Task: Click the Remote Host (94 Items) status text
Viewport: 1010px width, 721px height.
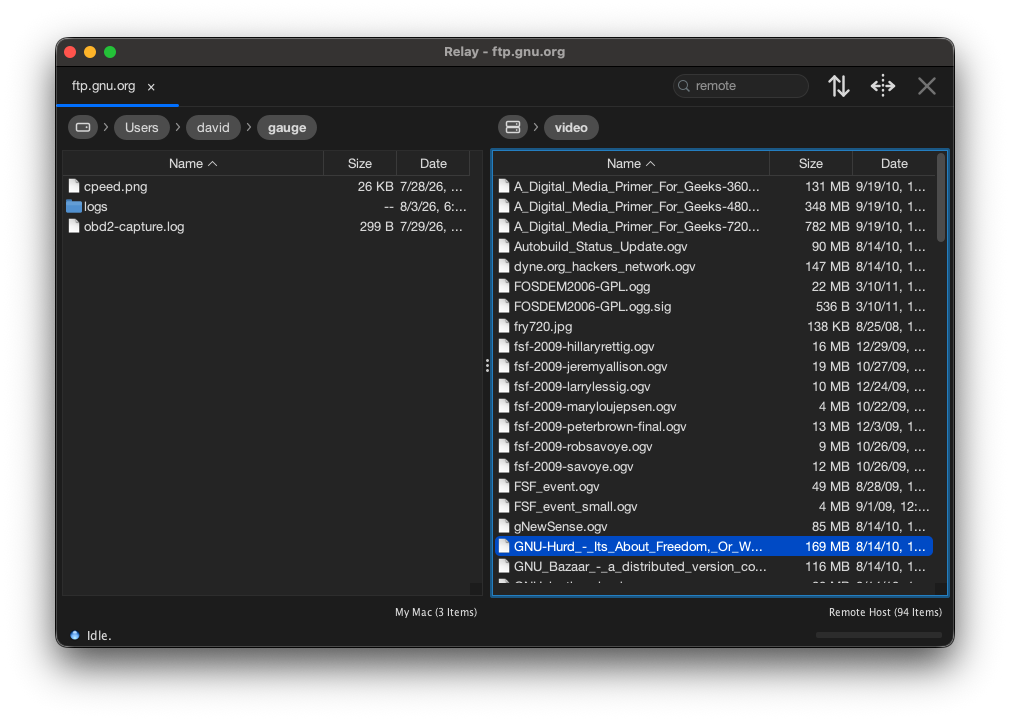Action: click(885, 612)
